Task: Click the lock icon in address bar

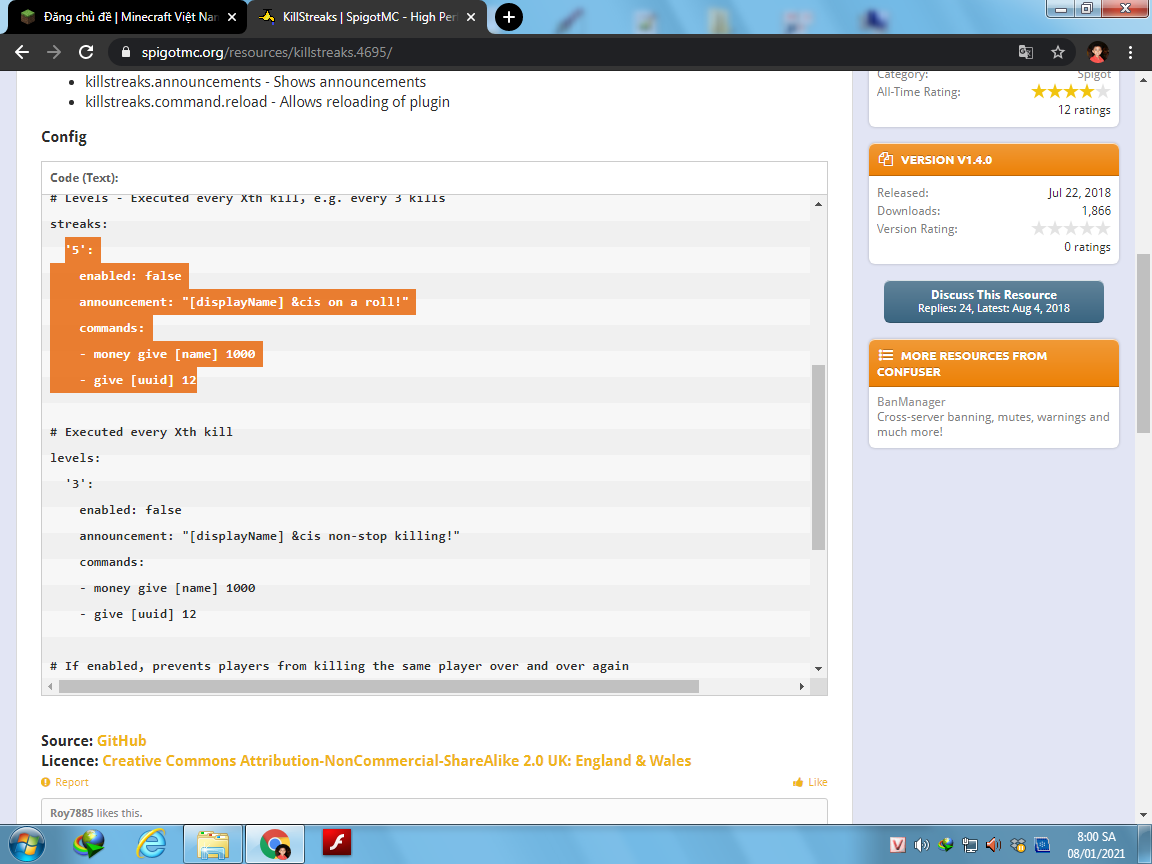Action: pos(126,52)
